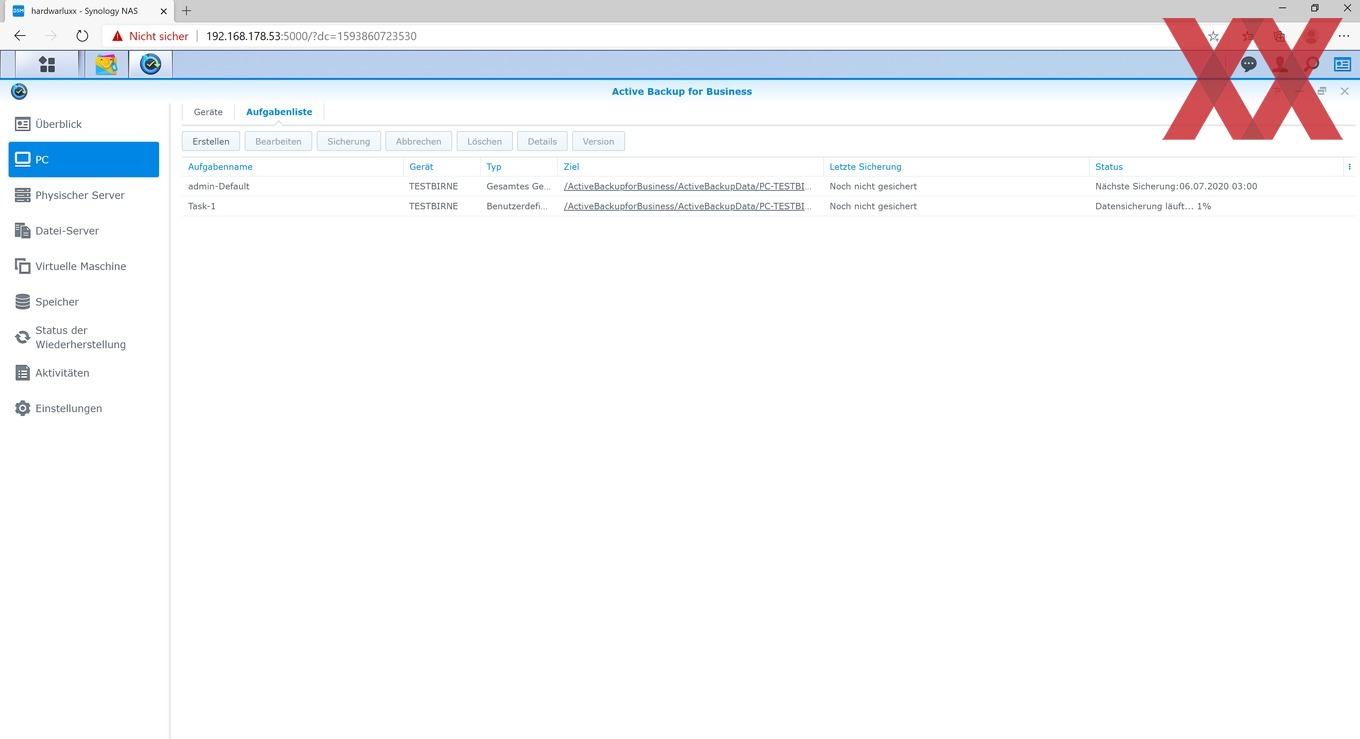Image resolution: width=1360 pixels, height=739 pixels.
Task: Open the table column options menu
Action: [1349, 167]
